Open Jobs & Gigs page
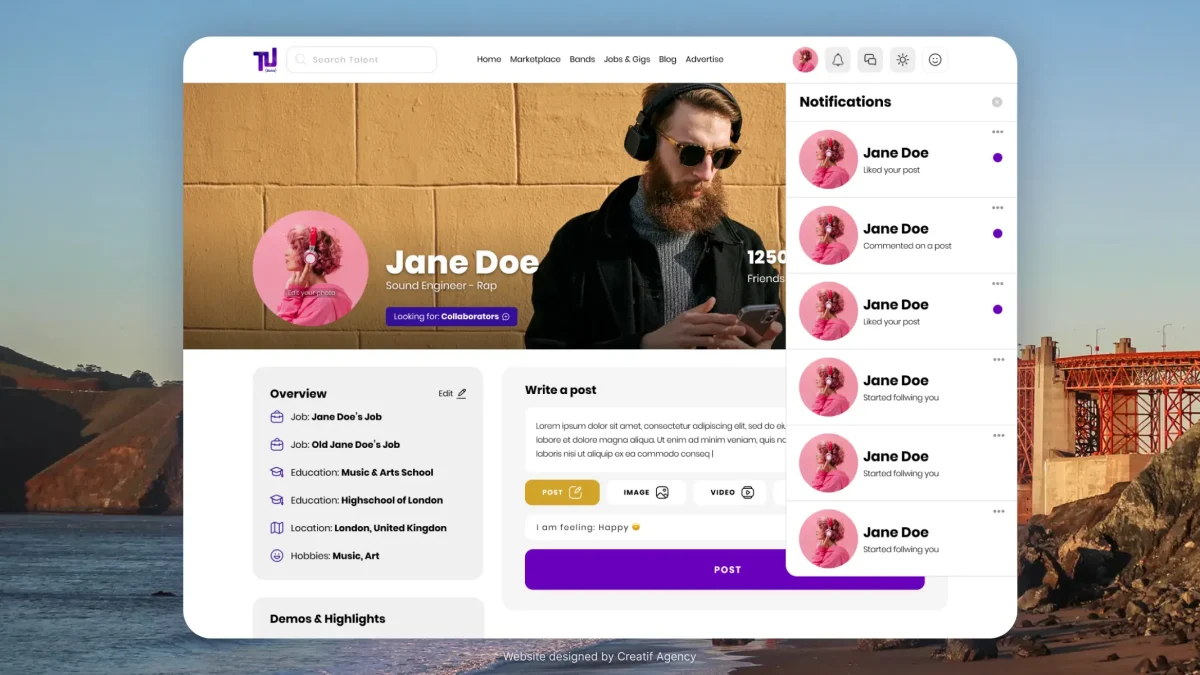This screenshot has height=675, width=1200. click(x=627, y=60)
